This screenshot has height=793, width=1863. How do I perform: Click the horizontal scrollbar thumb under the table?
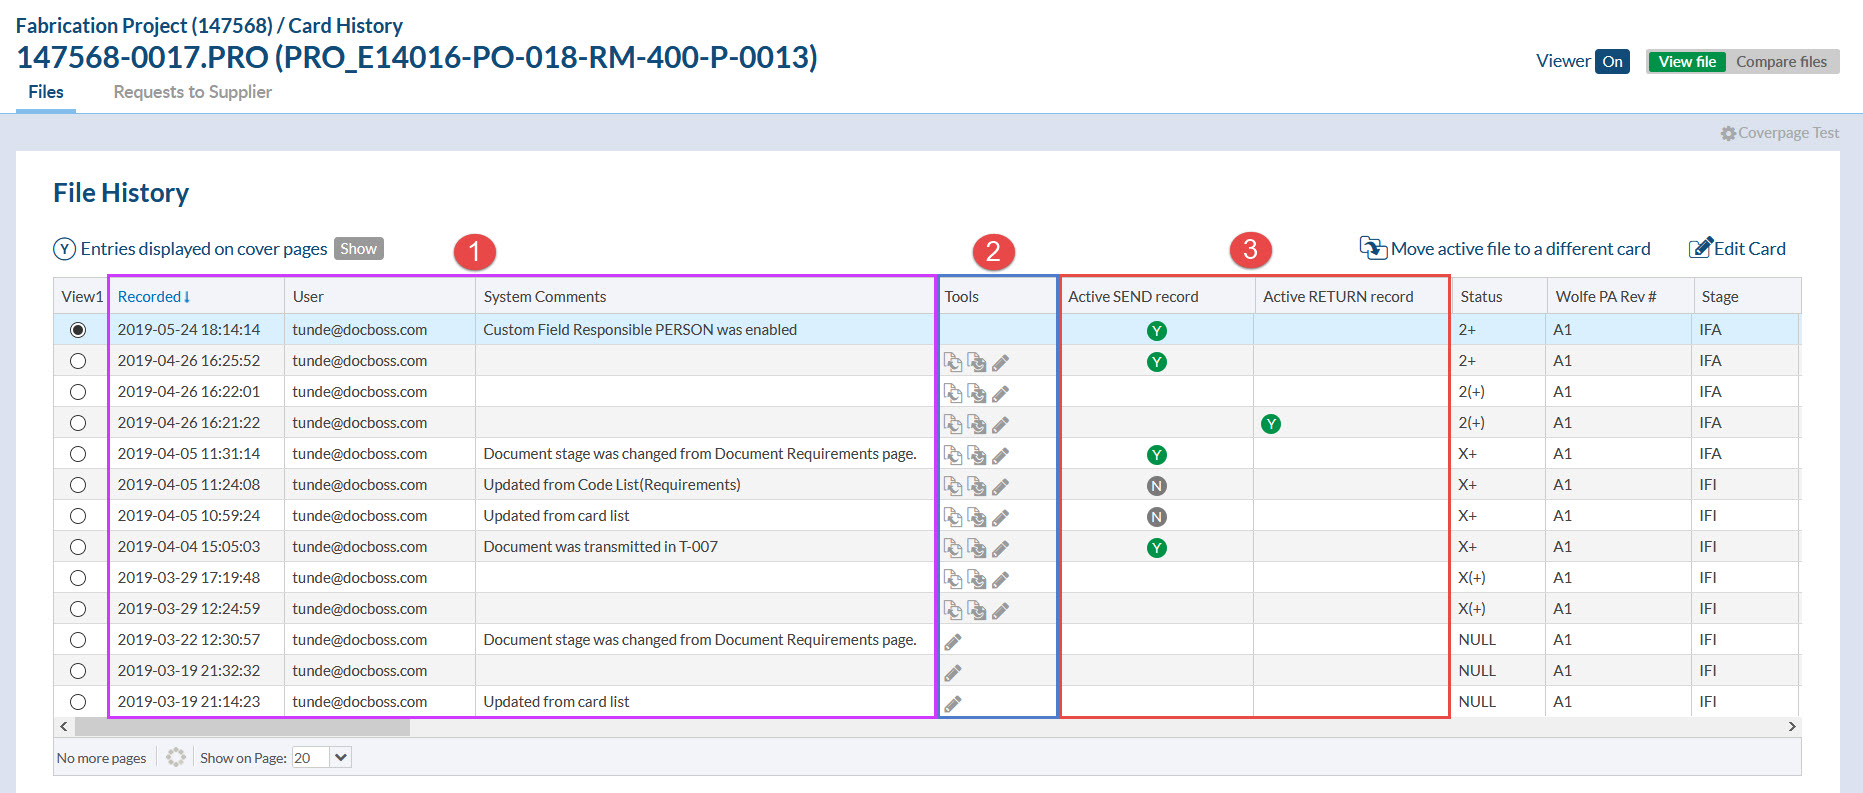tap(241, 727)
